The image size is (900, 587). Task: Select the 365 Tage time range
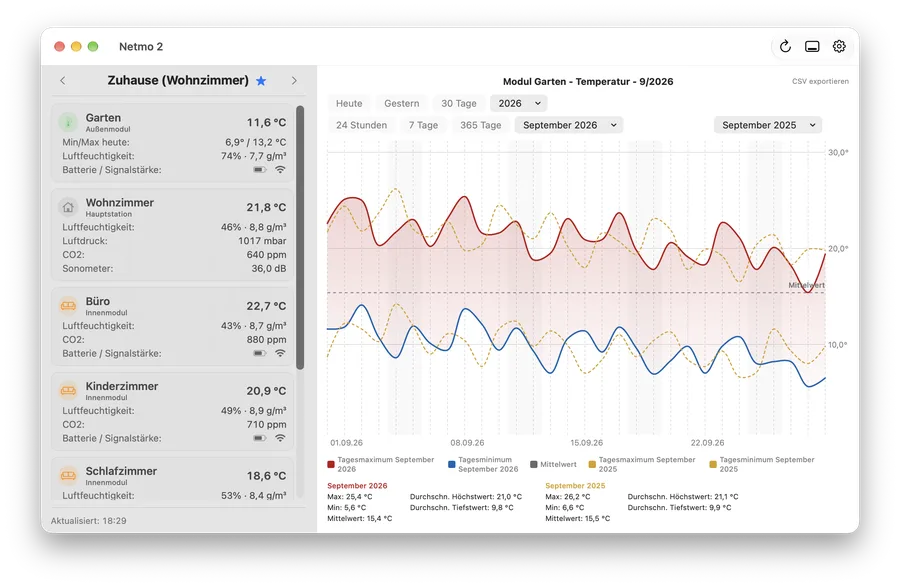click(480, 125)
